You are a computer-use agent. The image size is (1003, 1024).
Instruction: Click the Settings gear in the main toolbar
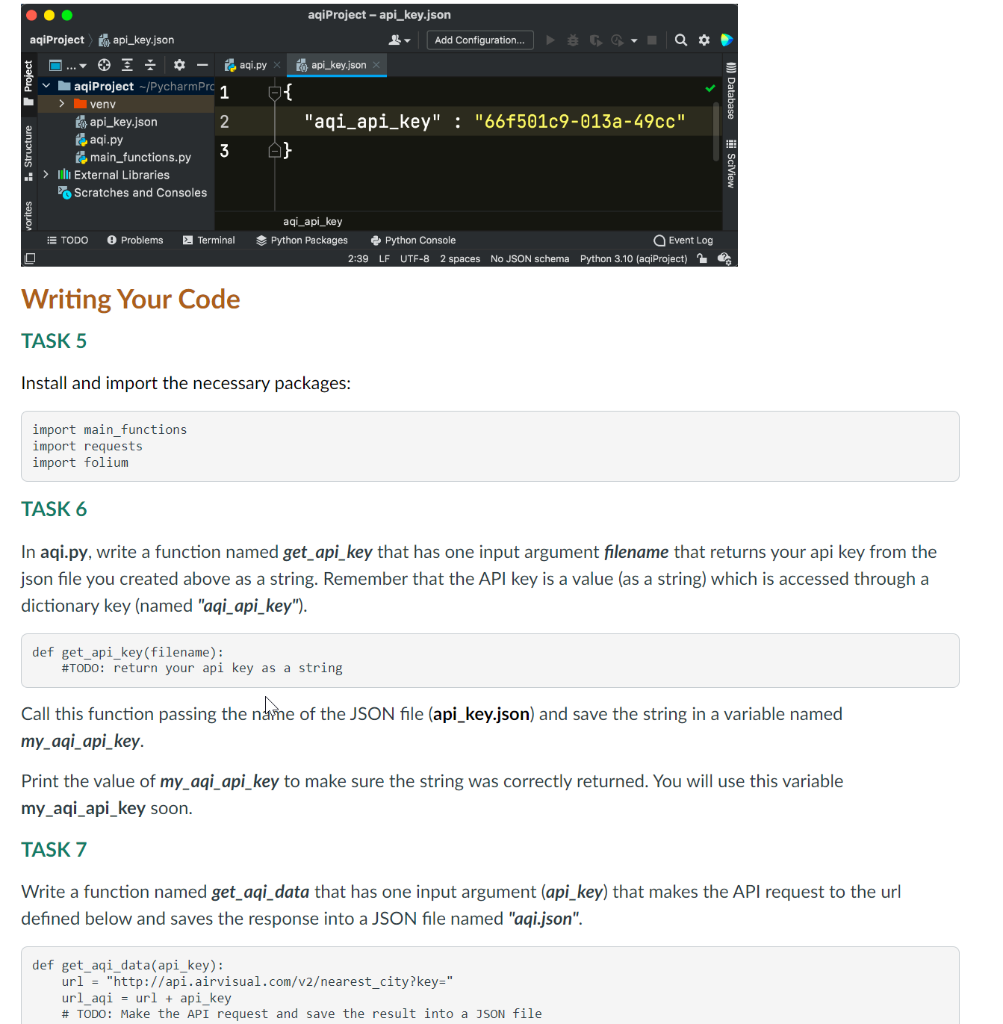point(704,40)
